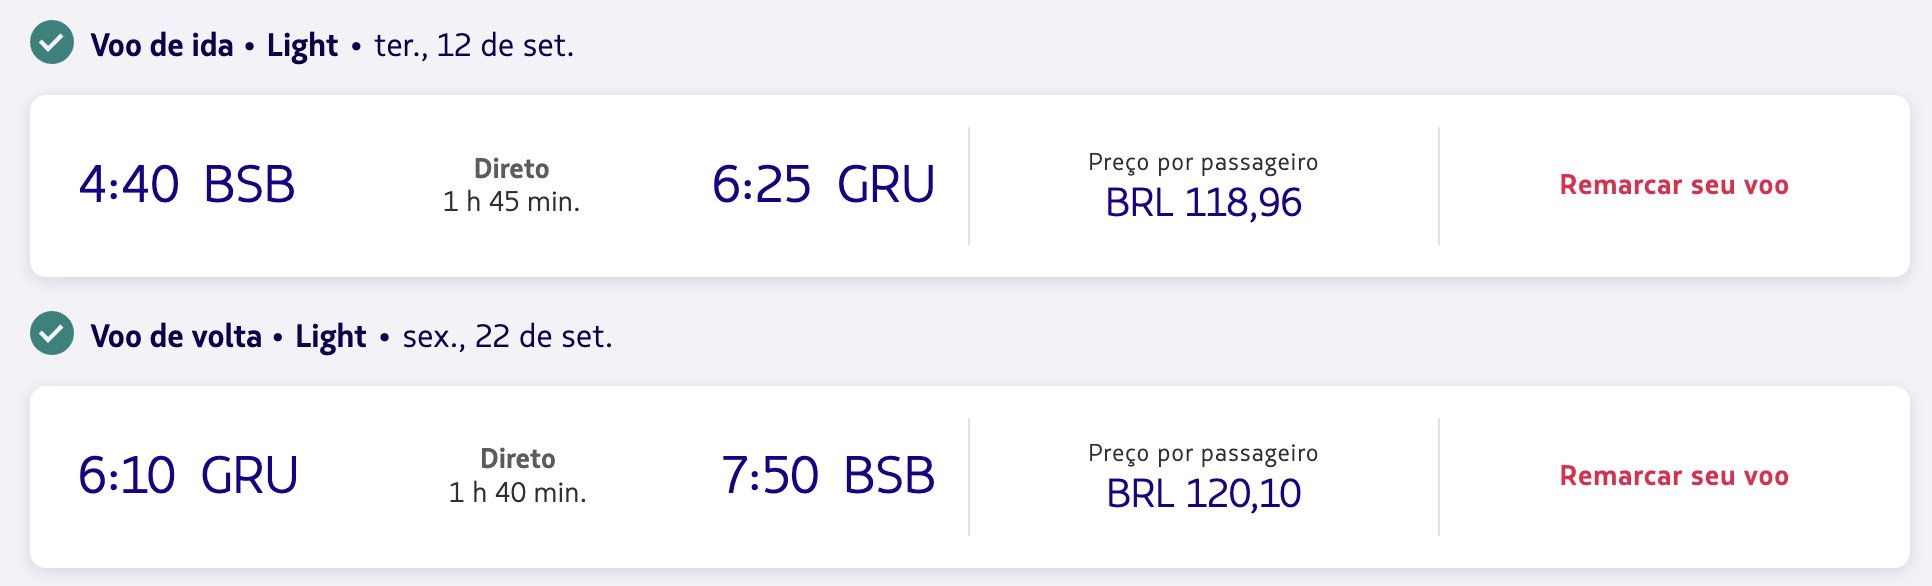Click the return price BRL 120,10

[x=1203, y=494]
